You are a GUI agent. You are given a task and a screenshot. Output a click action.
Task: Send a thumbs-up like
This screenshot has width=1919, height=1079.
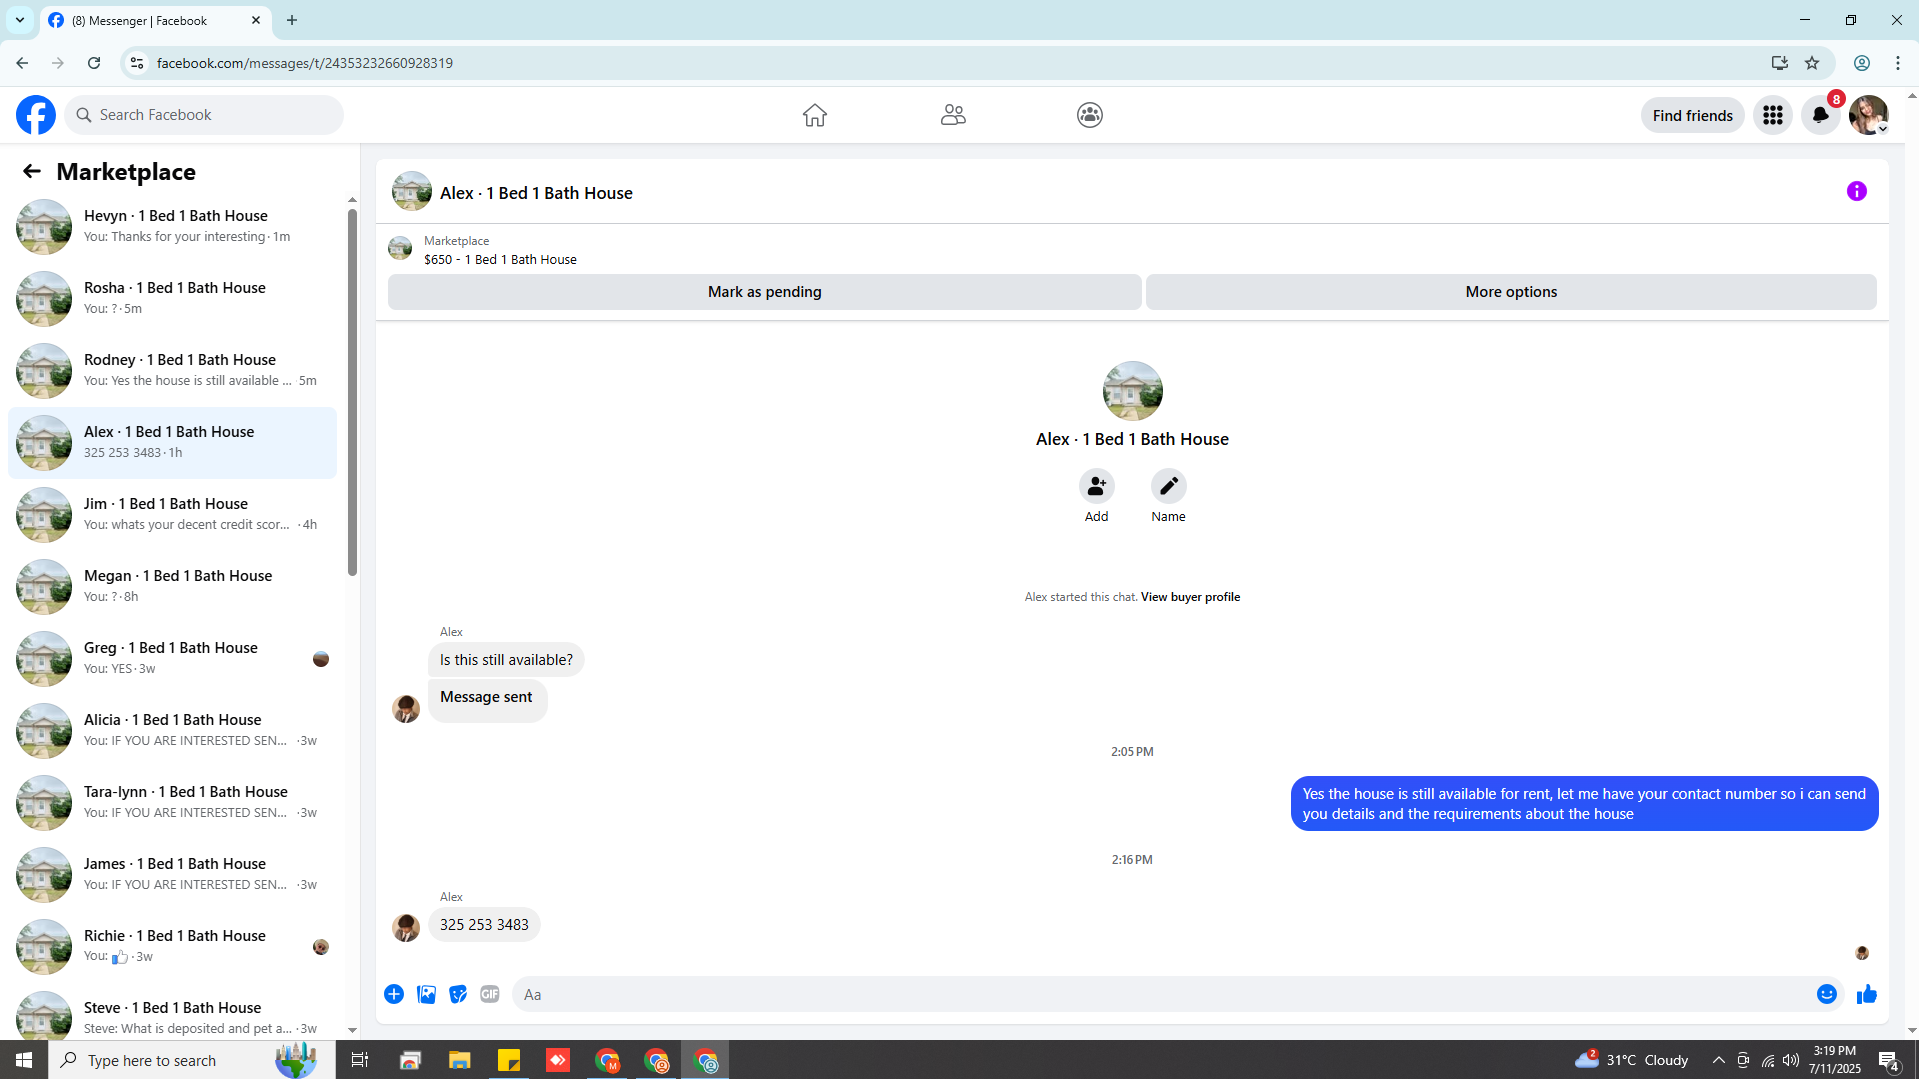(1867, 994)
